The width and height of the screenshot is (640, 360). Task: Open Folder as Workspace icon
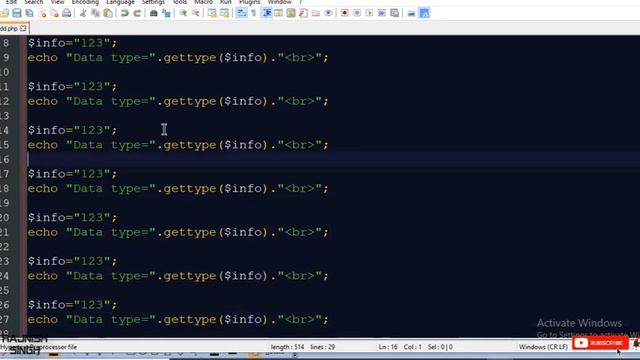point(316,13)
